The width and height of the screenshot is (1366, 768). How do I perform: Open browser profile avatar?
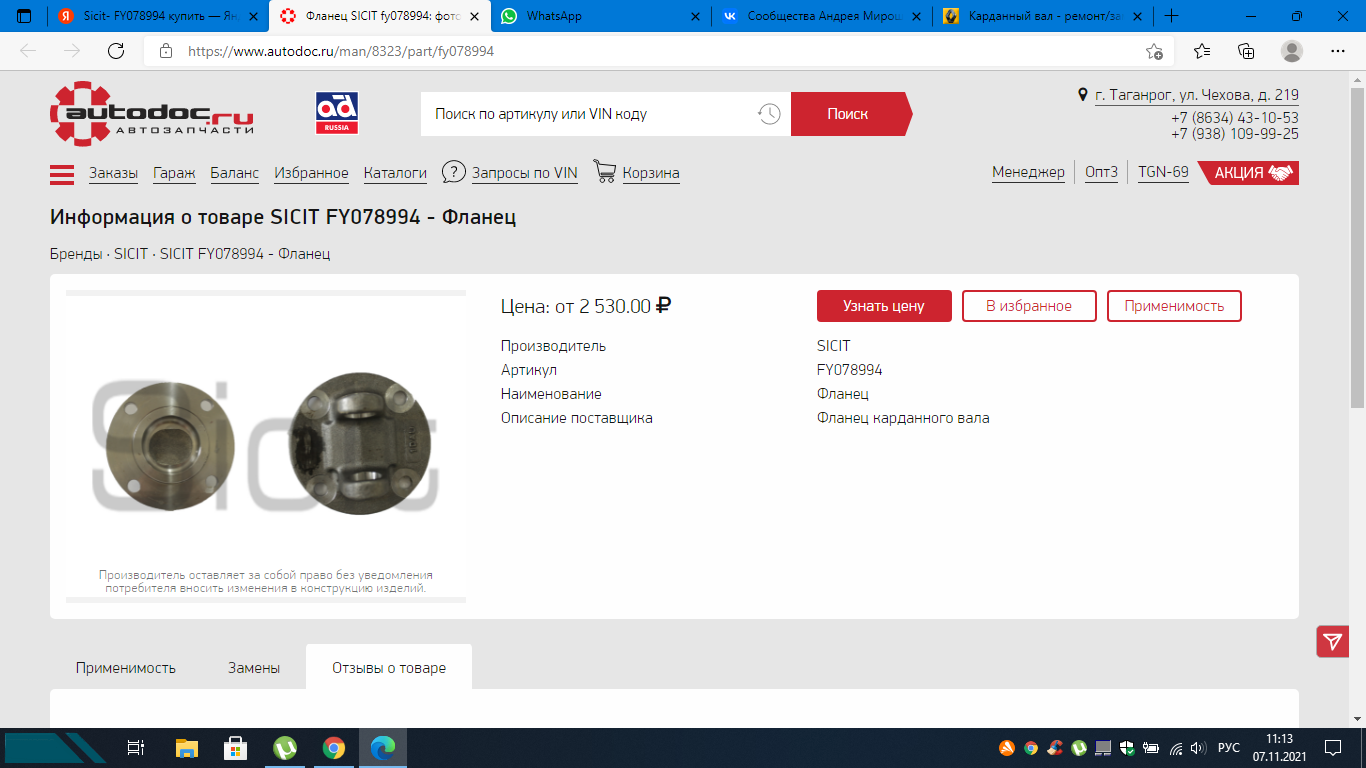[1292, 51]
